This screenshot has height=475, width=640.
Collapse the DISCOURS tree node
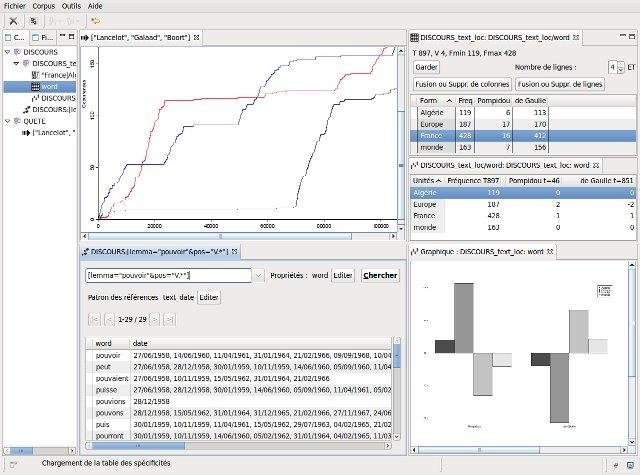[8, 52]
